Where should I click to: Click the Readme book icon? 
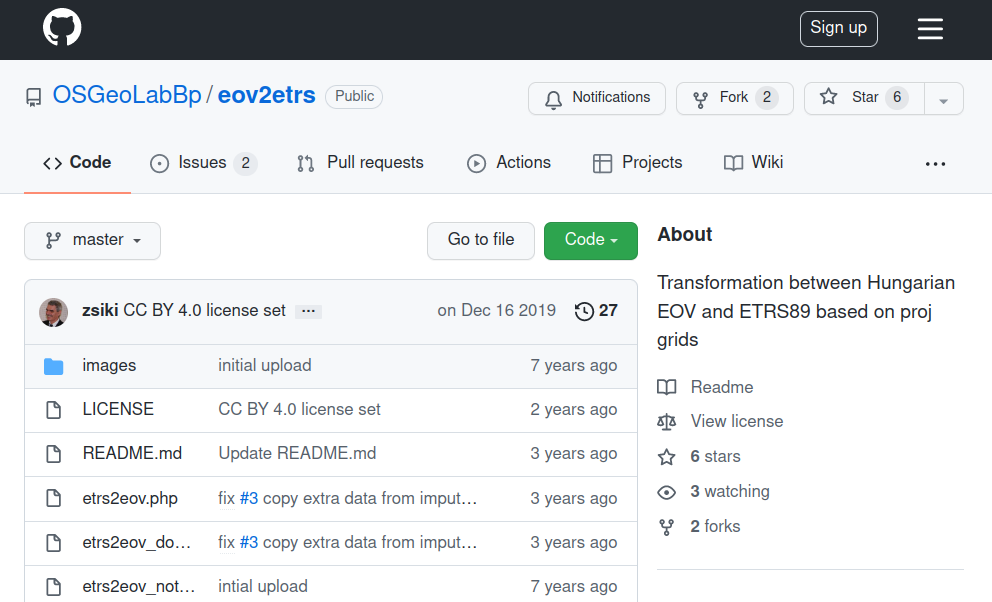pyautogui.click(x=667, y=387)
